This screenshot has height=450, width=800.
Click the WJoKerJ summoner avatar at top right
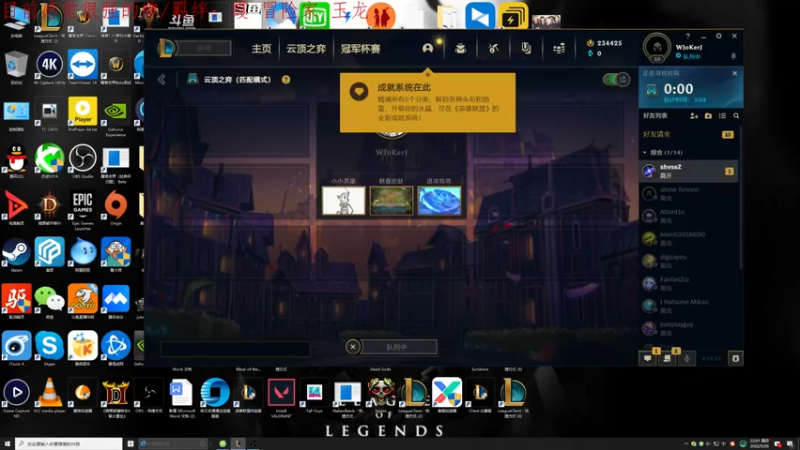coord(657,47)
